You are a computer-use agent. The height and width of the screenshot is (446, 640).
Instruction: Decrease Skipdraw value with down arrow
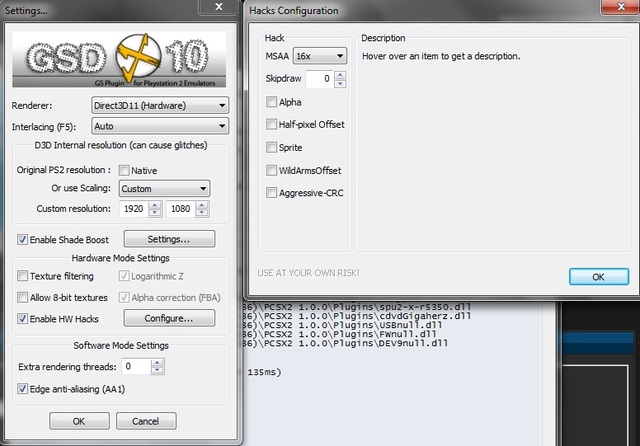[340, 83]
